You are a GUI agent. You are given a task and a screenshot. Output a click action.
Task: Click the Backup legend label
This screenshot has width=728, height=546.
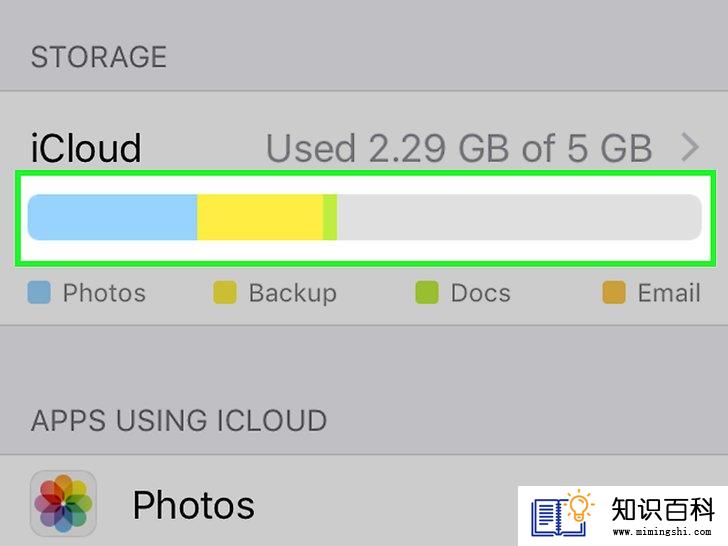click(x=292, y=293)
